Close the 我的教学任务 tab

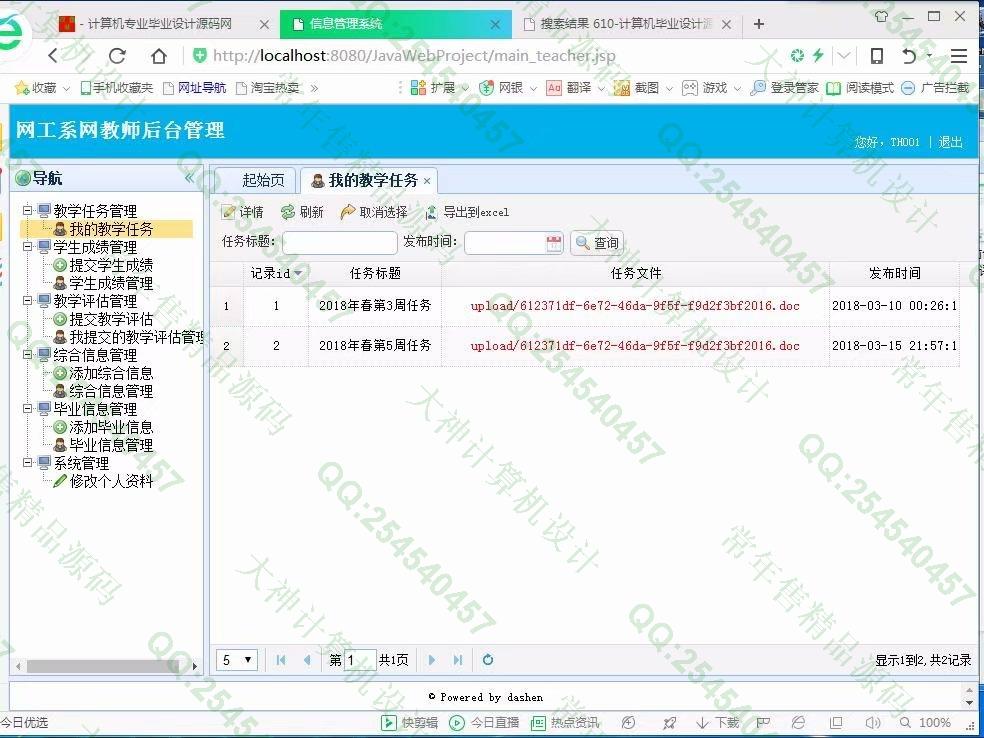tap(427, 181)
